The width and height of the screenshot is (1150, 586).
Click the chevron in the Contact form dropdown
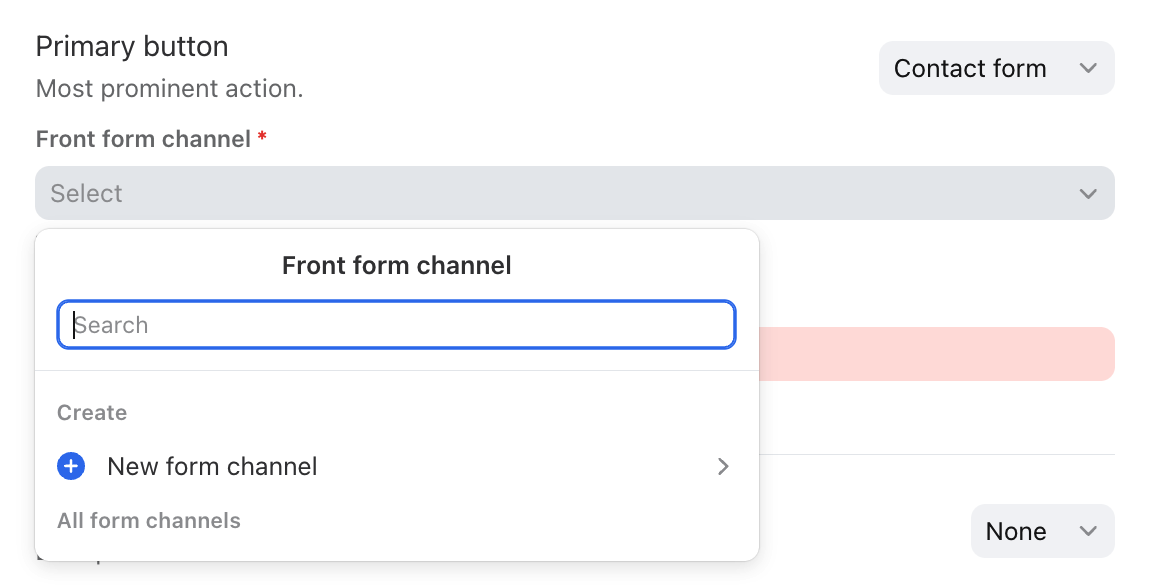1088,68
